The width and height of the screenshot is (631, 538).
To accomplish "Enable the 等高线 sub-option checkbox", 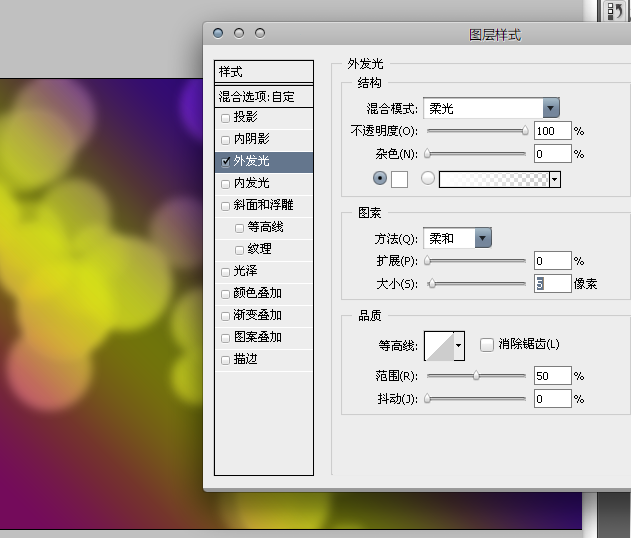I will [239, 228].
